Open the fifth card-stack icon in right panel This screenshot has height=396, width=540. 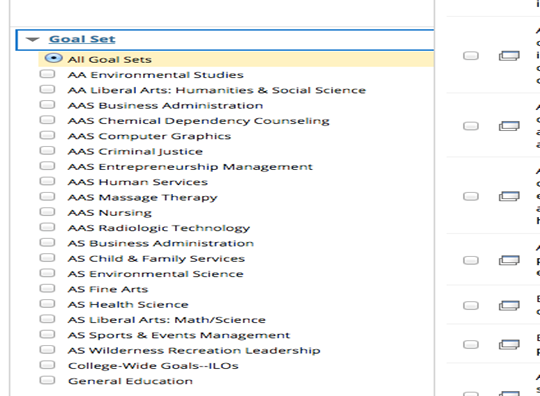(x=509, y=305)
